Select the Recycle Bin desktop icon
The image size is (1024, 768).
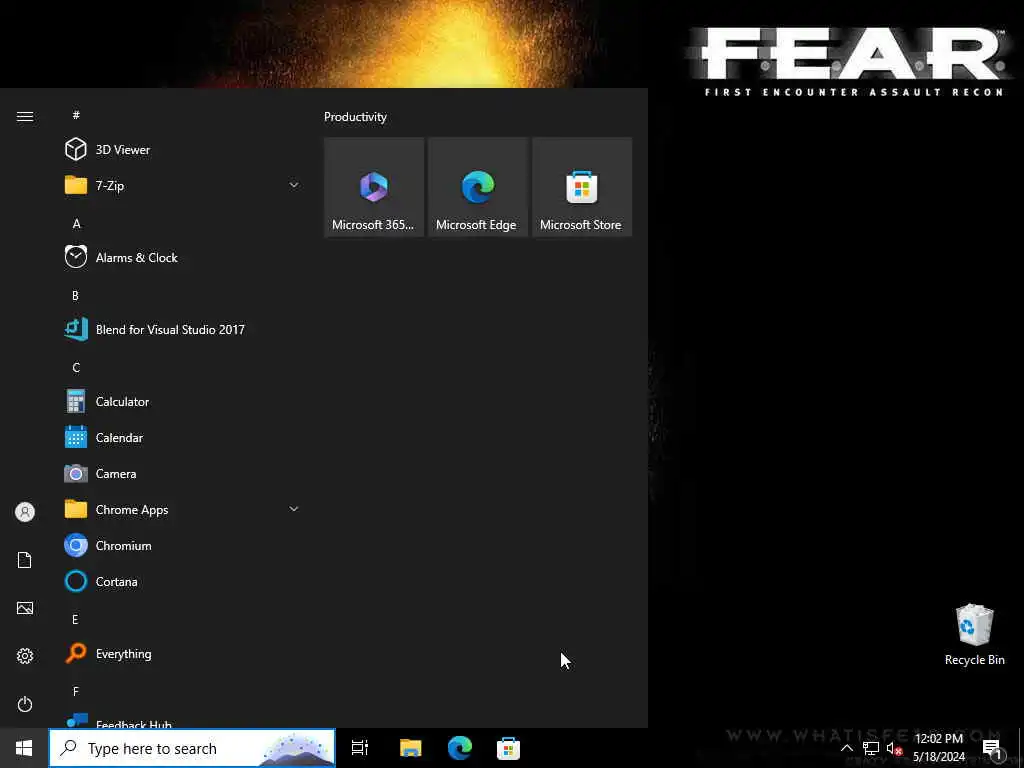974,635
